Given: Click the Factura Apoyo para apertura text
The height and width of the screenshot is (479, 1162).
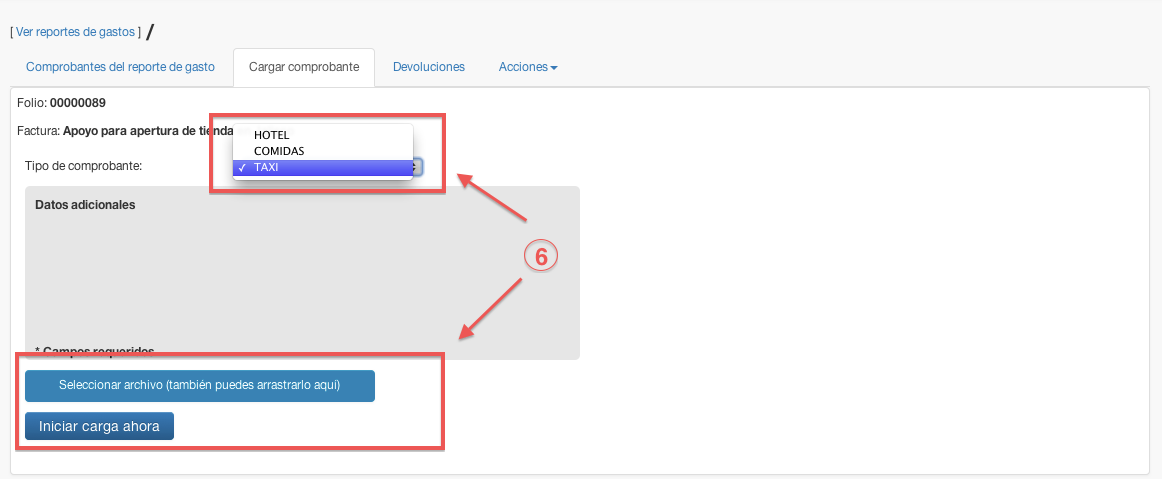Looking at the screenshot, I should coord(125,131).
